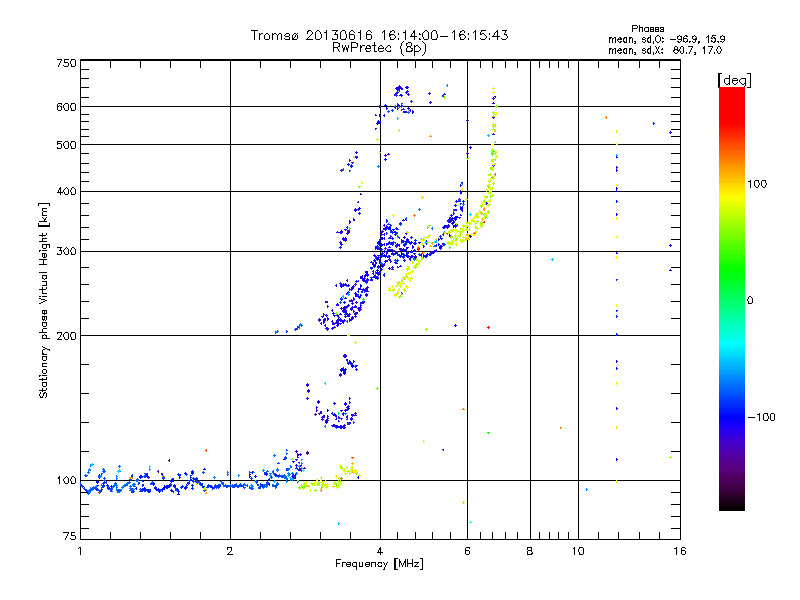Click the colorbar label '-100'
This screenshot has height=600, width=800.
(761, 417)
